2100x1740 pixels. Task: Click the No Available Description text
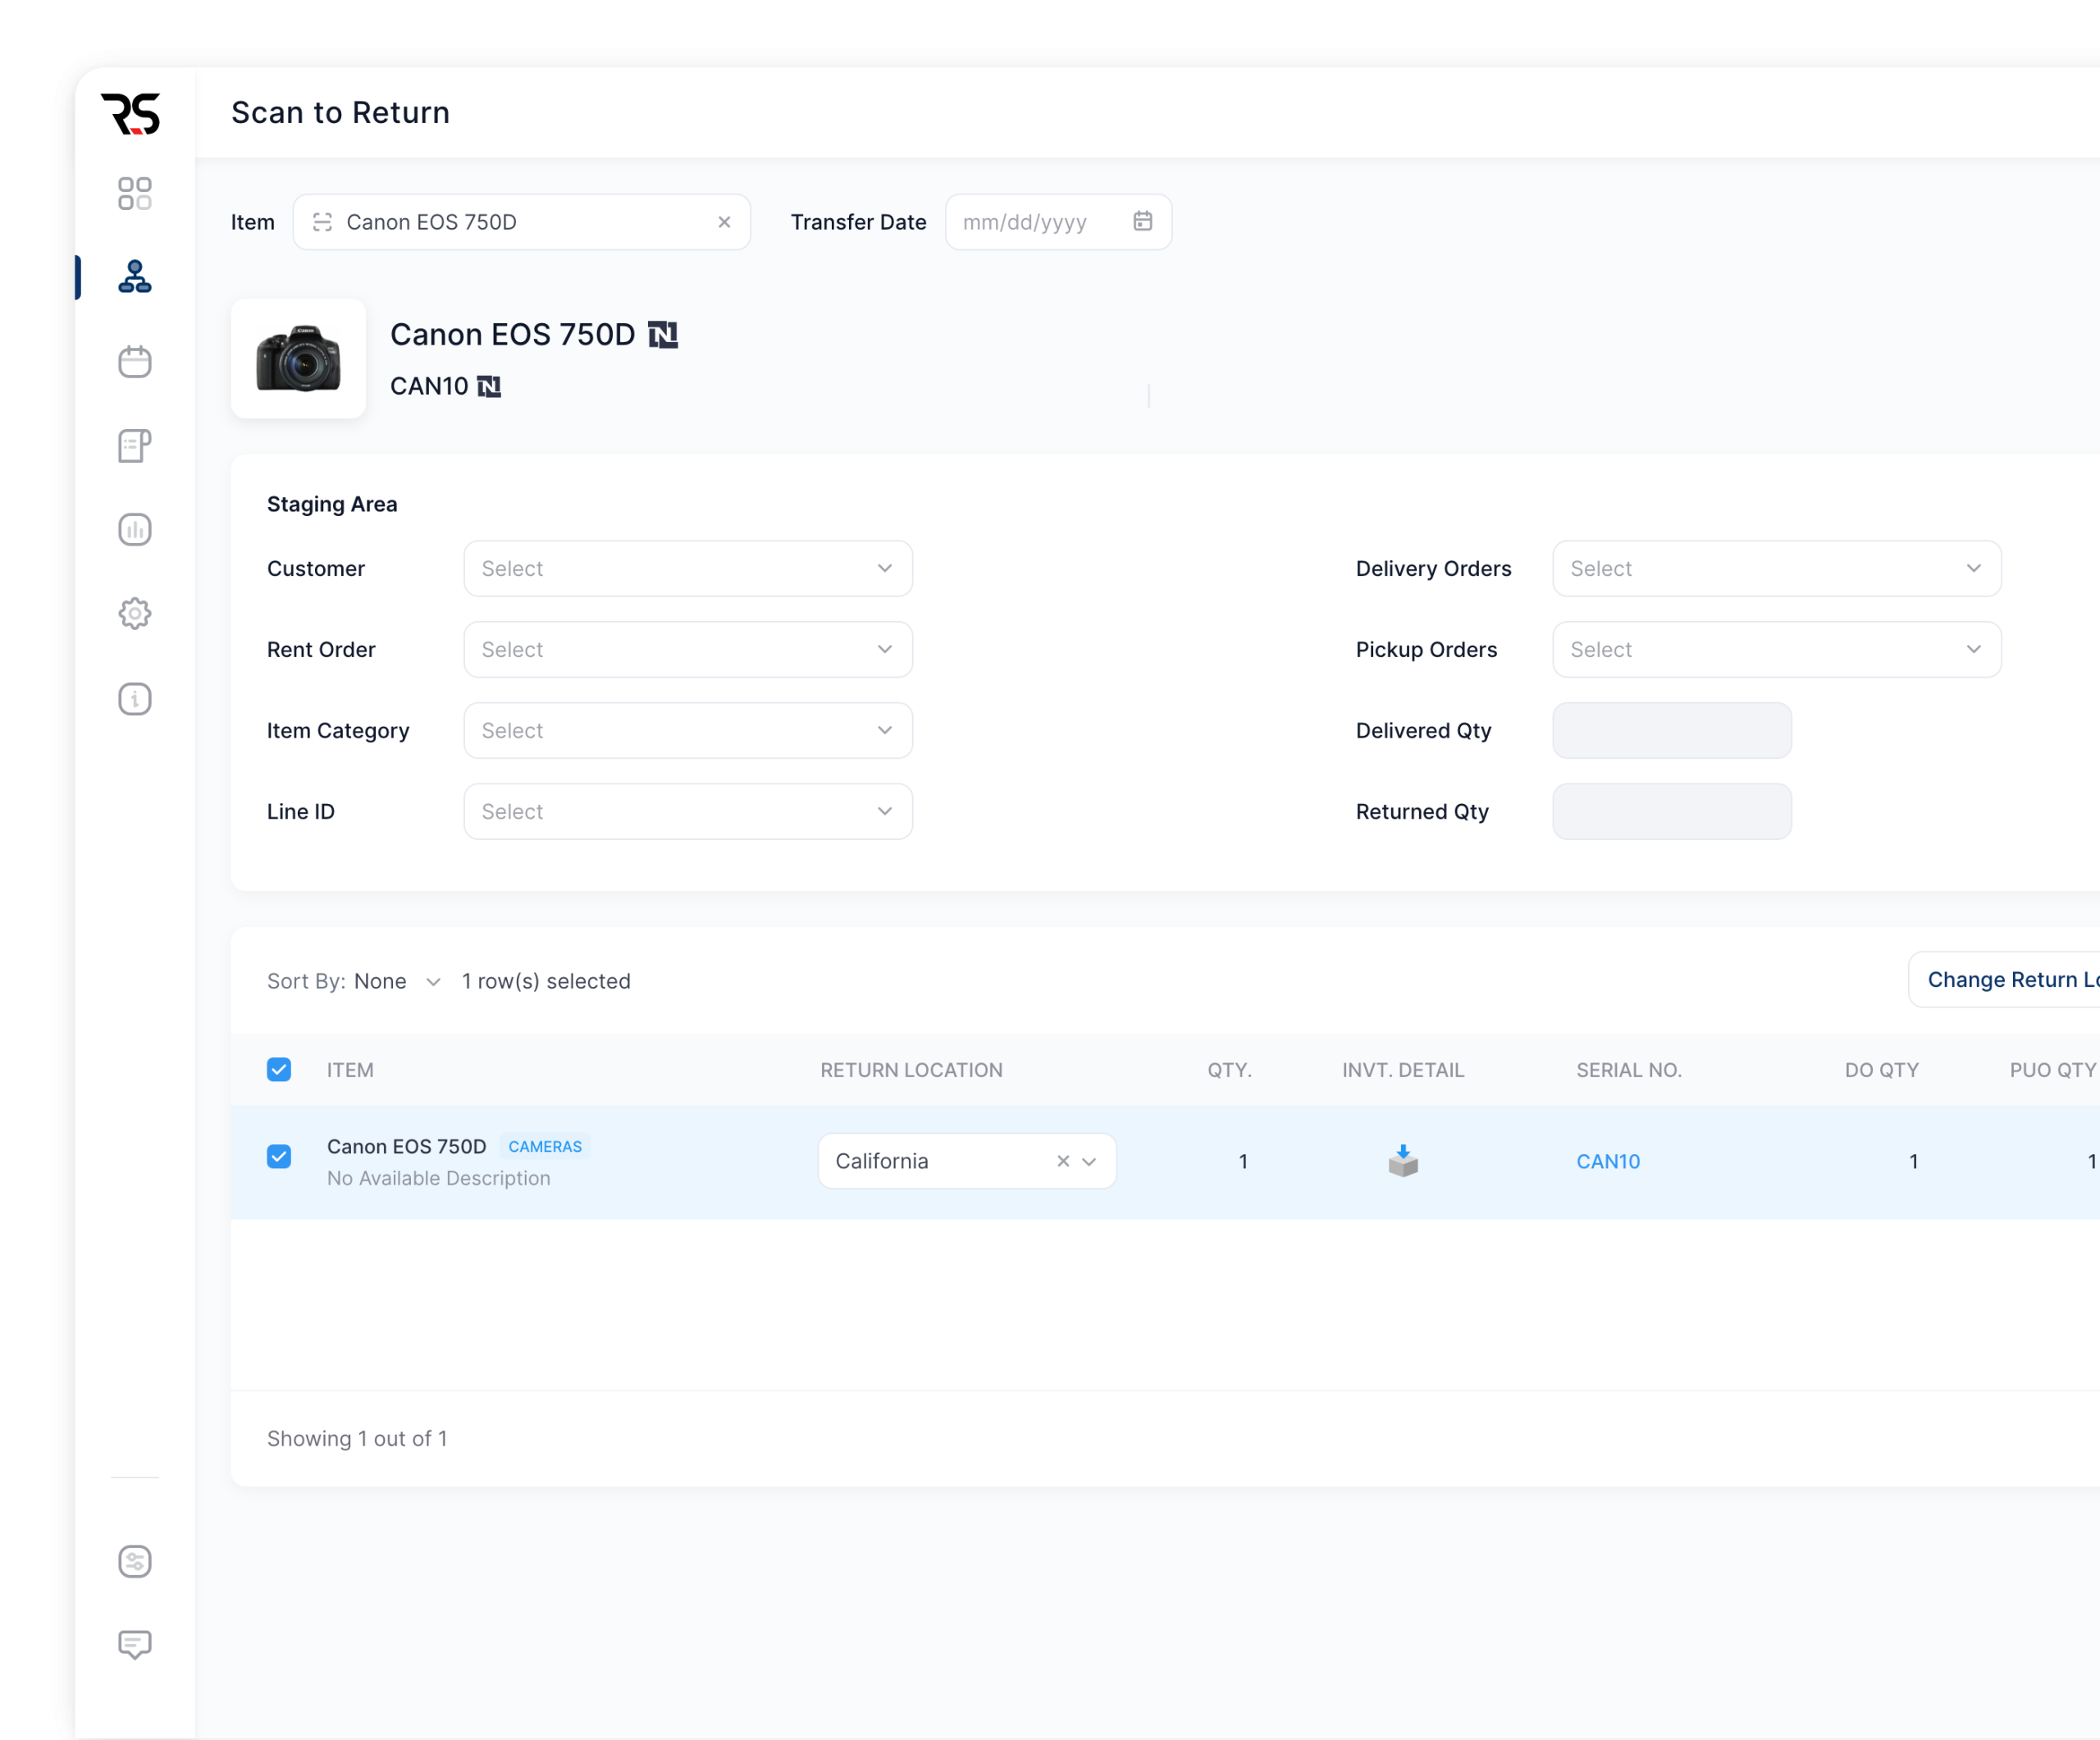(x=438, y=1178)
